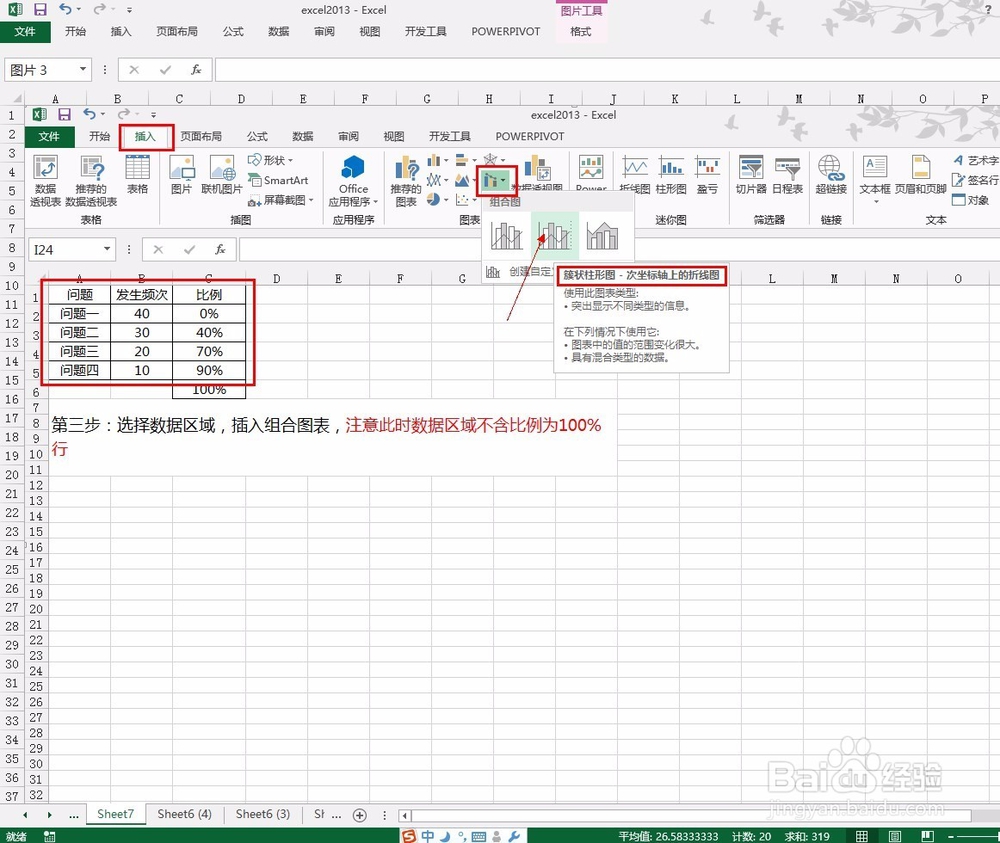Choose the first clustered column-line combo thumbnail
Image resolution: width=1000 pixels, height=843 pixels.
507,235
